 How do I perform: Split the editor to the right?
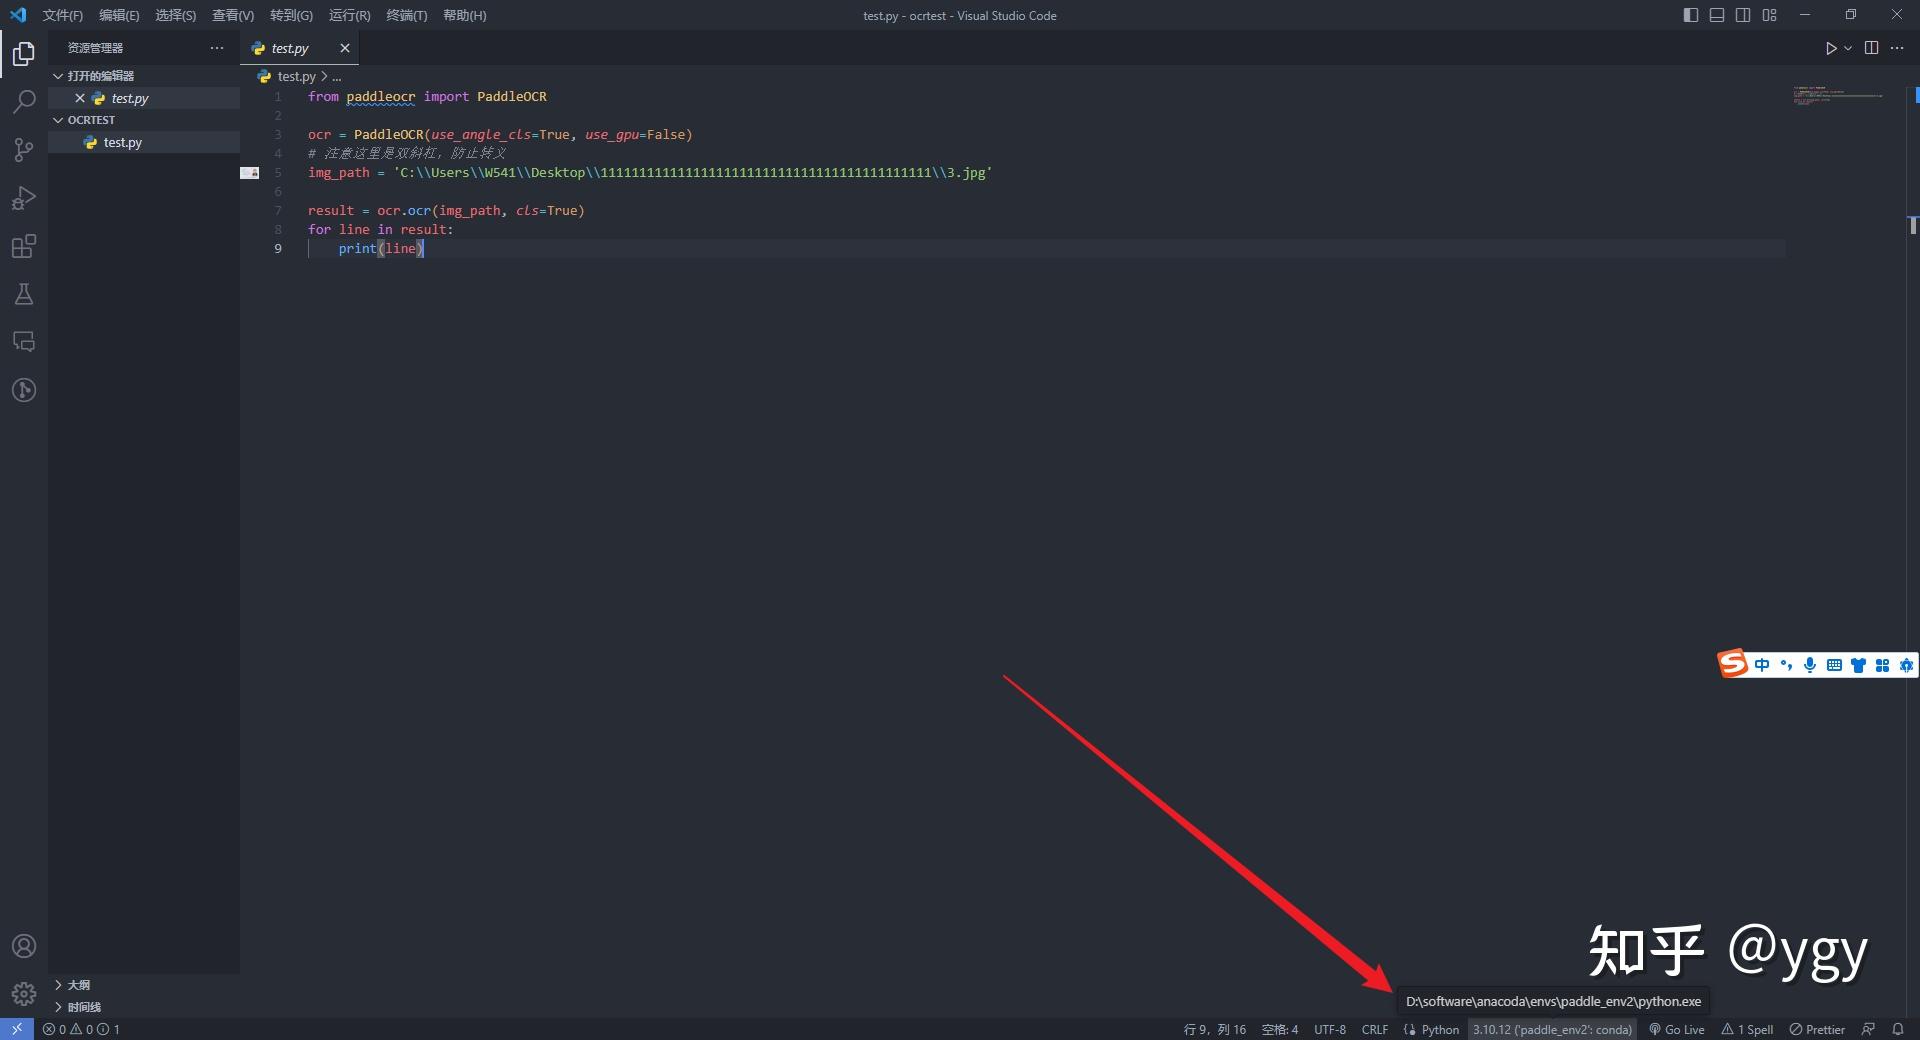click(1871, 48)
